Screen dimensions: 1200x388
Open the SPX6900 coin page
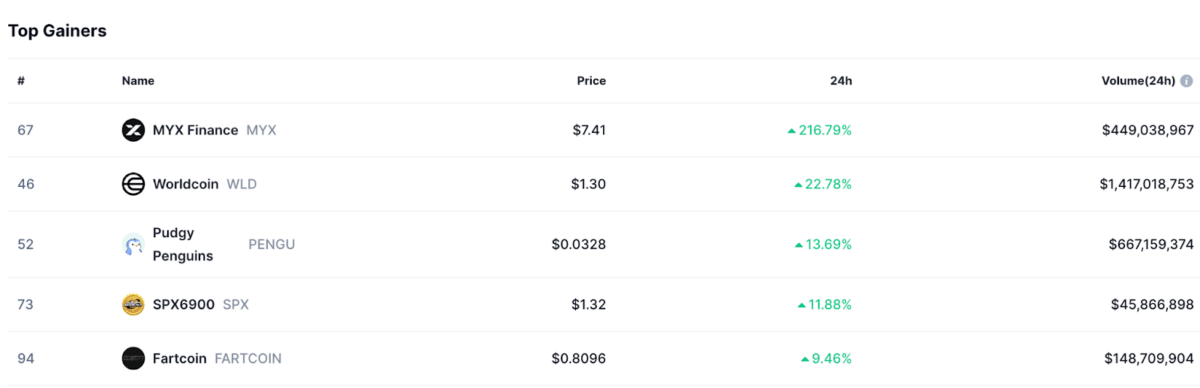coord(183,304)
